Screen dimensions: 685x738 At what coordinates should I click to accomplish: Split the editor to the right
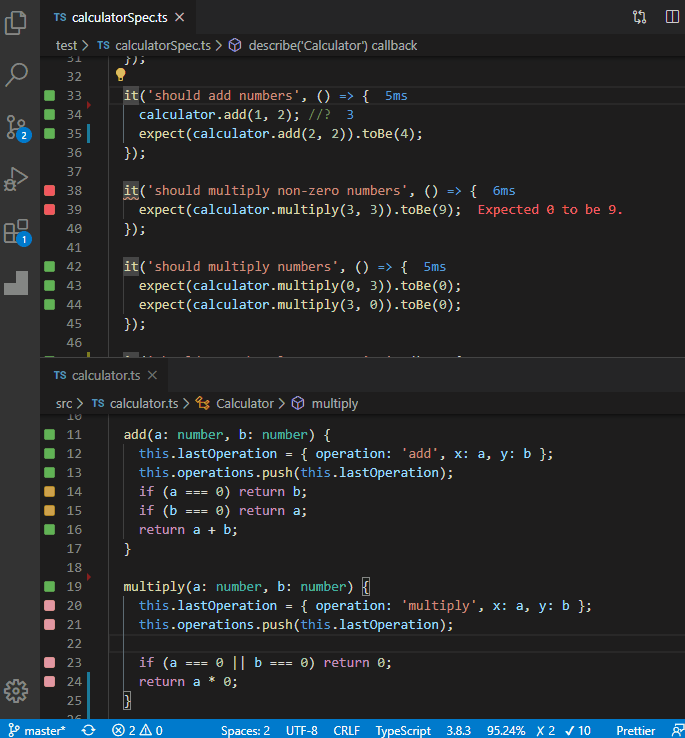coord(671,17)
